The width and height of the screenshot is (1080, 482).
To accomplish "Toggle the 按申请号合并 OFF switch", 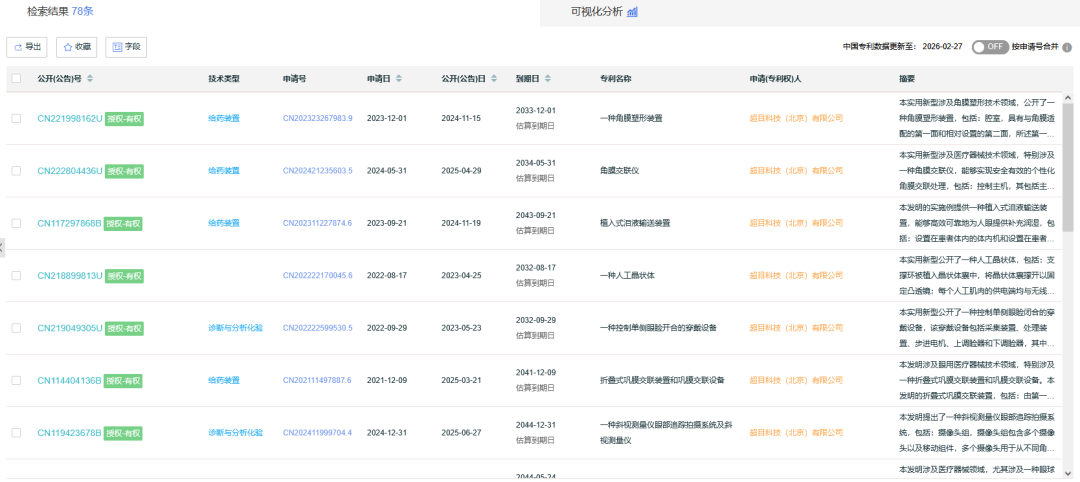I will pos(990,47).
